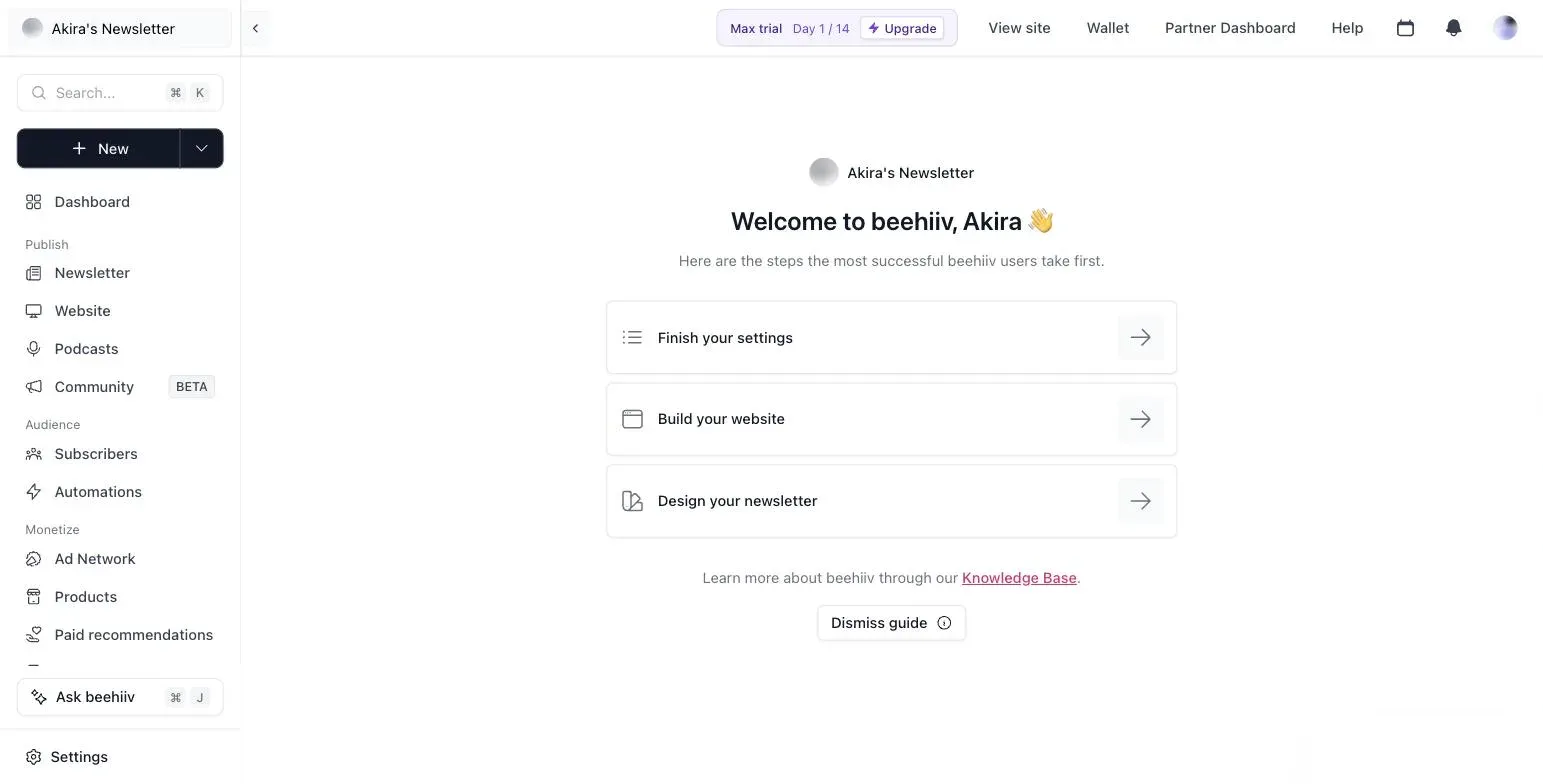
Task: Open Wallet in top bar
Action: pos(1108,28)
